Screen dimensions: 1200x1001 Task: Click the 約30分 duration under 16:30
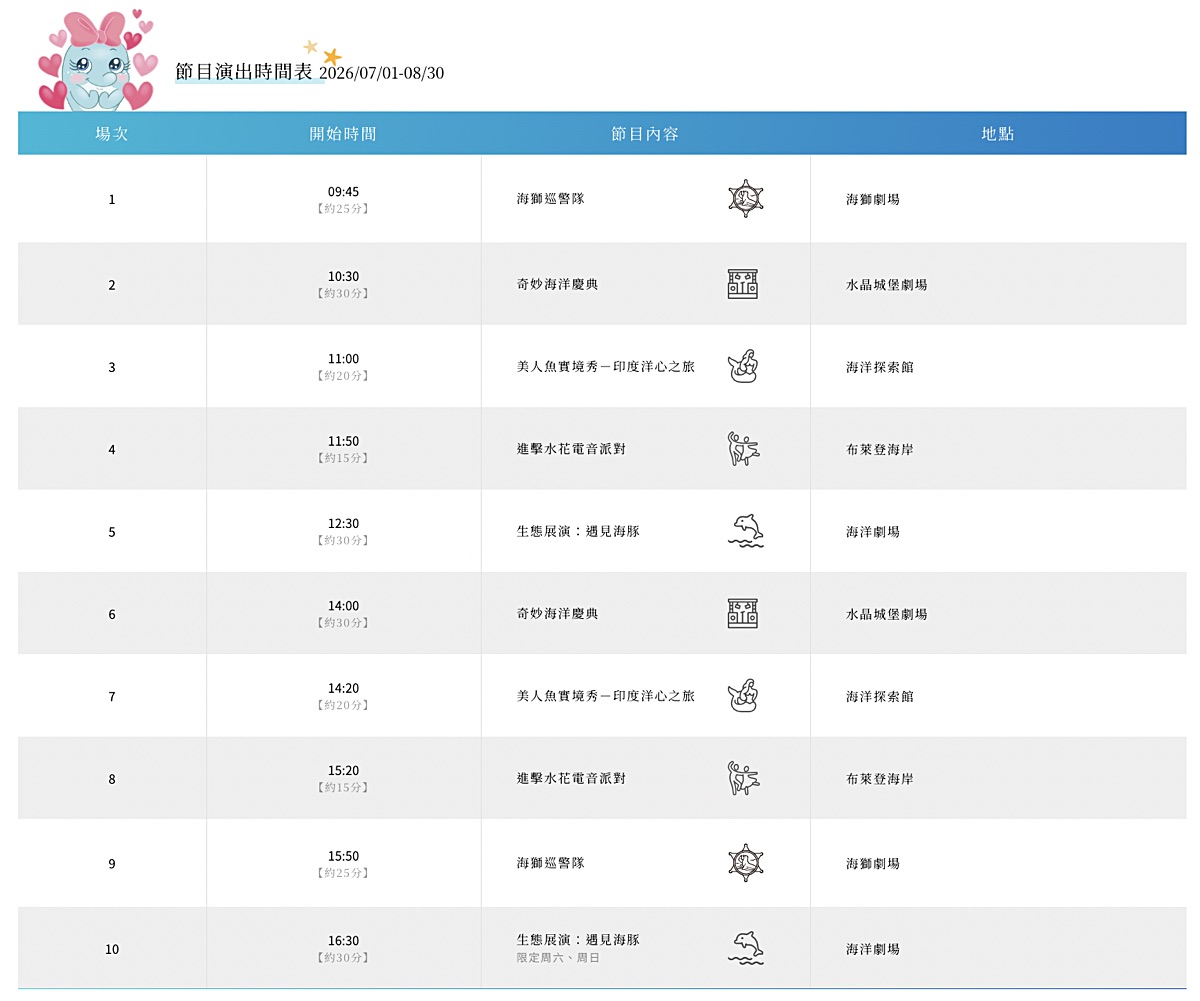pyautogui.click(x=343, y=958)
